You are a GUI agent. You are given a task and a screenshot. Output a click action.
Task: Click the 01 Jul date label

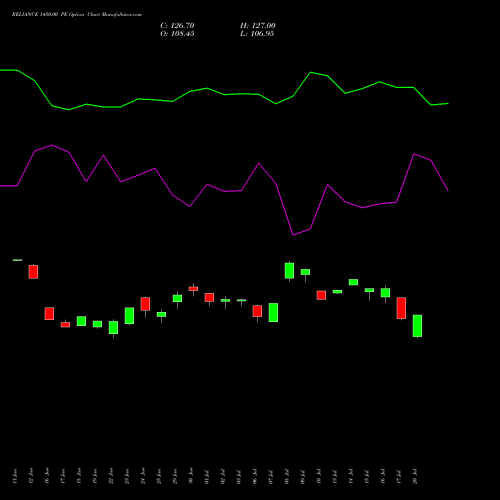pyautogui.click(x=207, y=477)
